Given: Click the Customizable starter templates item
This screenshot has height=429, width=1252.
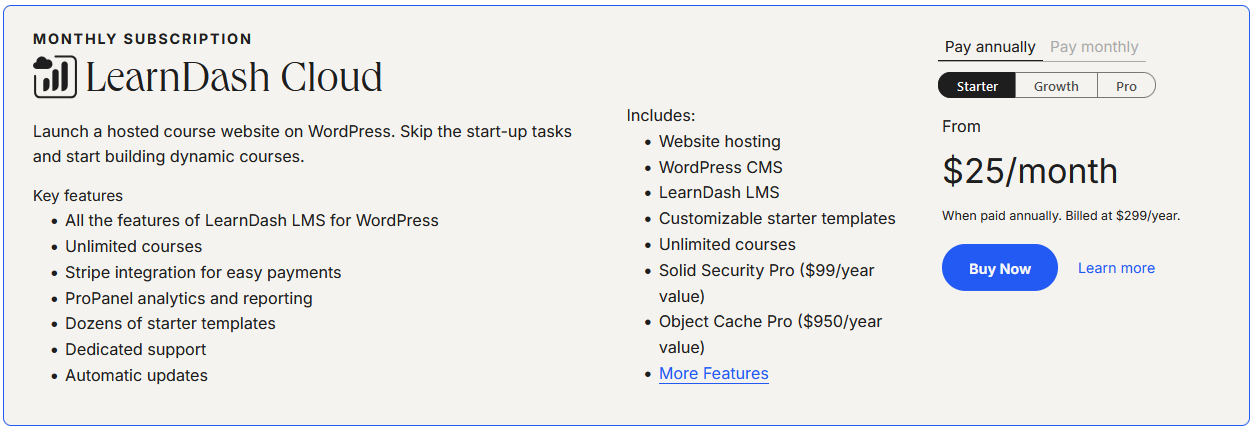Looking at the screenshot, I should coord(777,218).
